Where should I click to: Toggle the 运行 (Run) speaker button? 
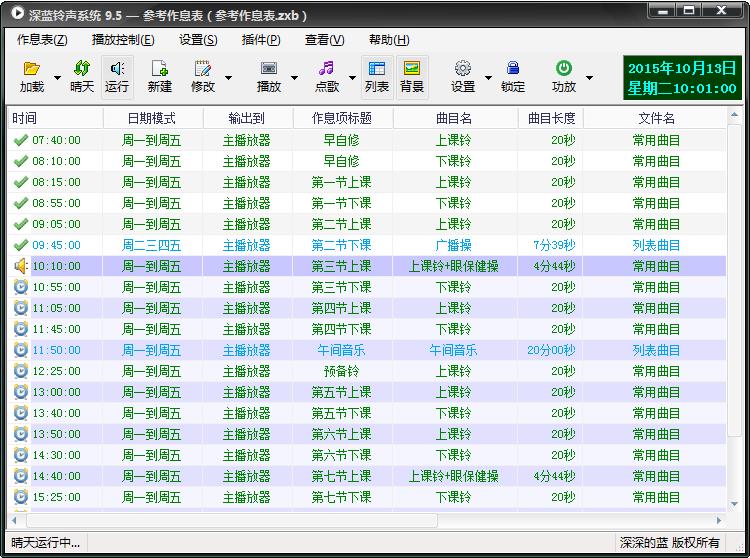tap(117, 77)
